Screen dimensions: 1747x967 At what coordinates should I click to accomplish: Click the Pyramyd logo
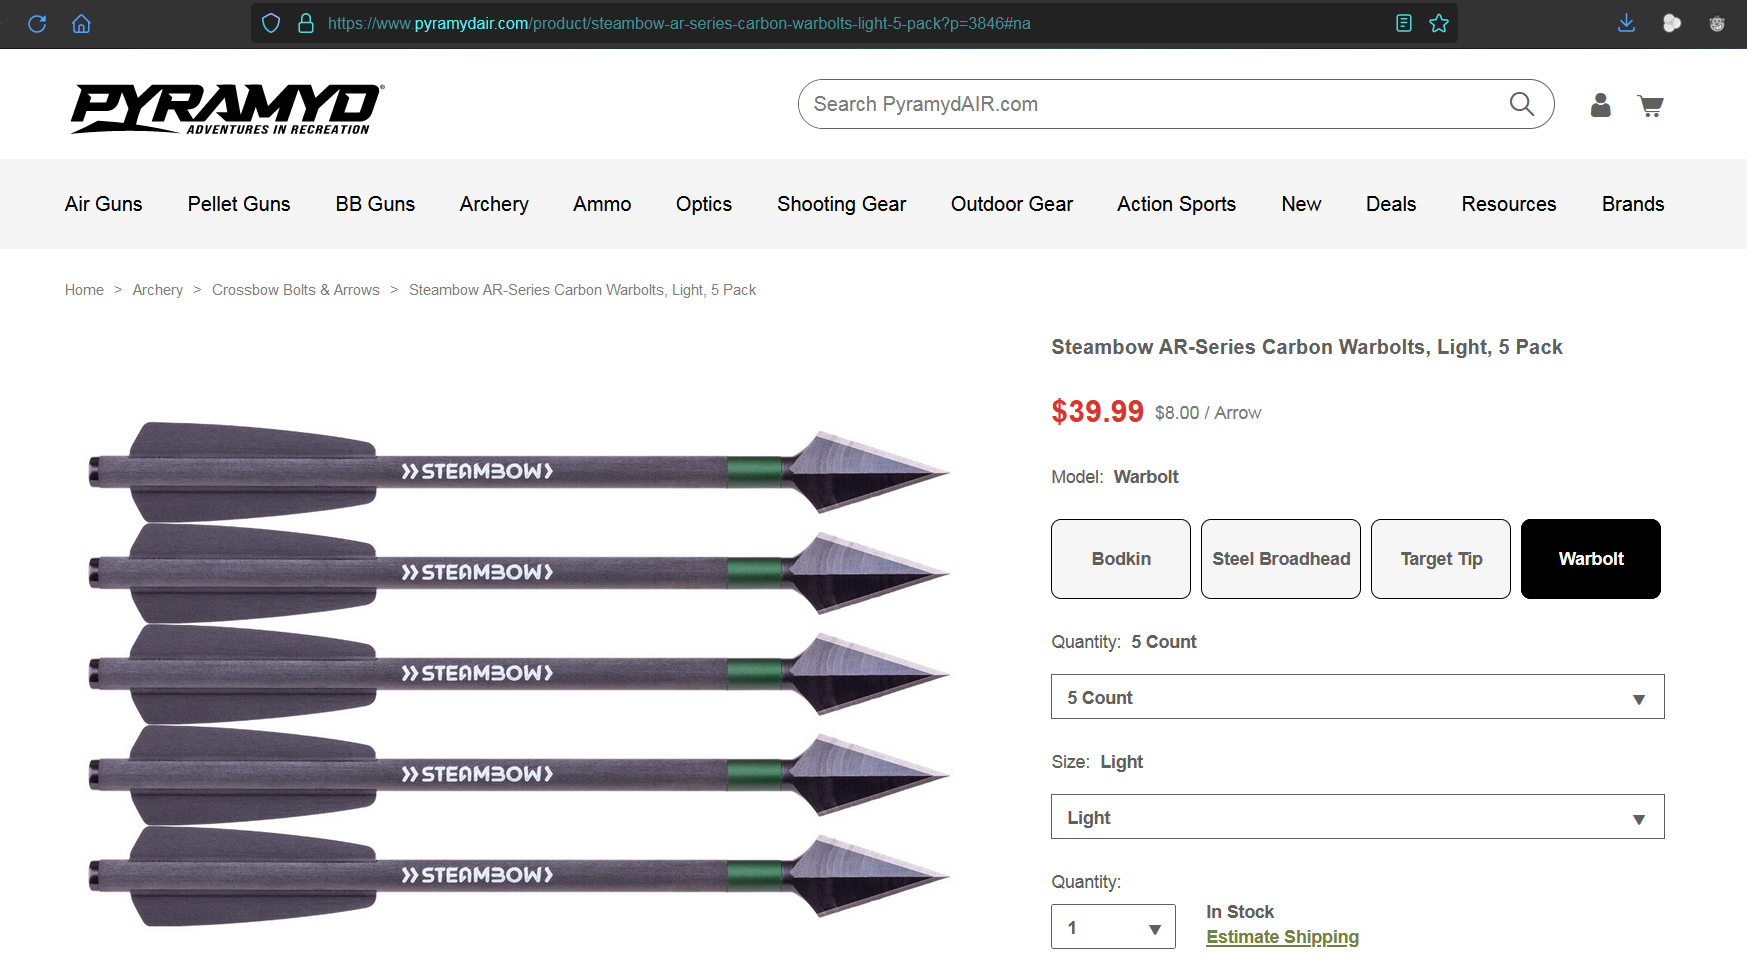[228, 109]
